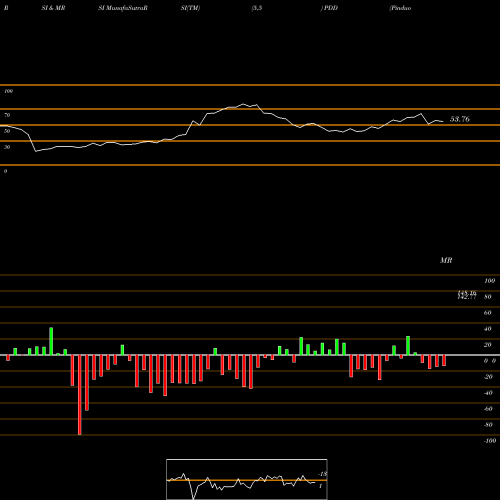Click the MR axis label '80'

pyautogui.click(x=488, y=297)
